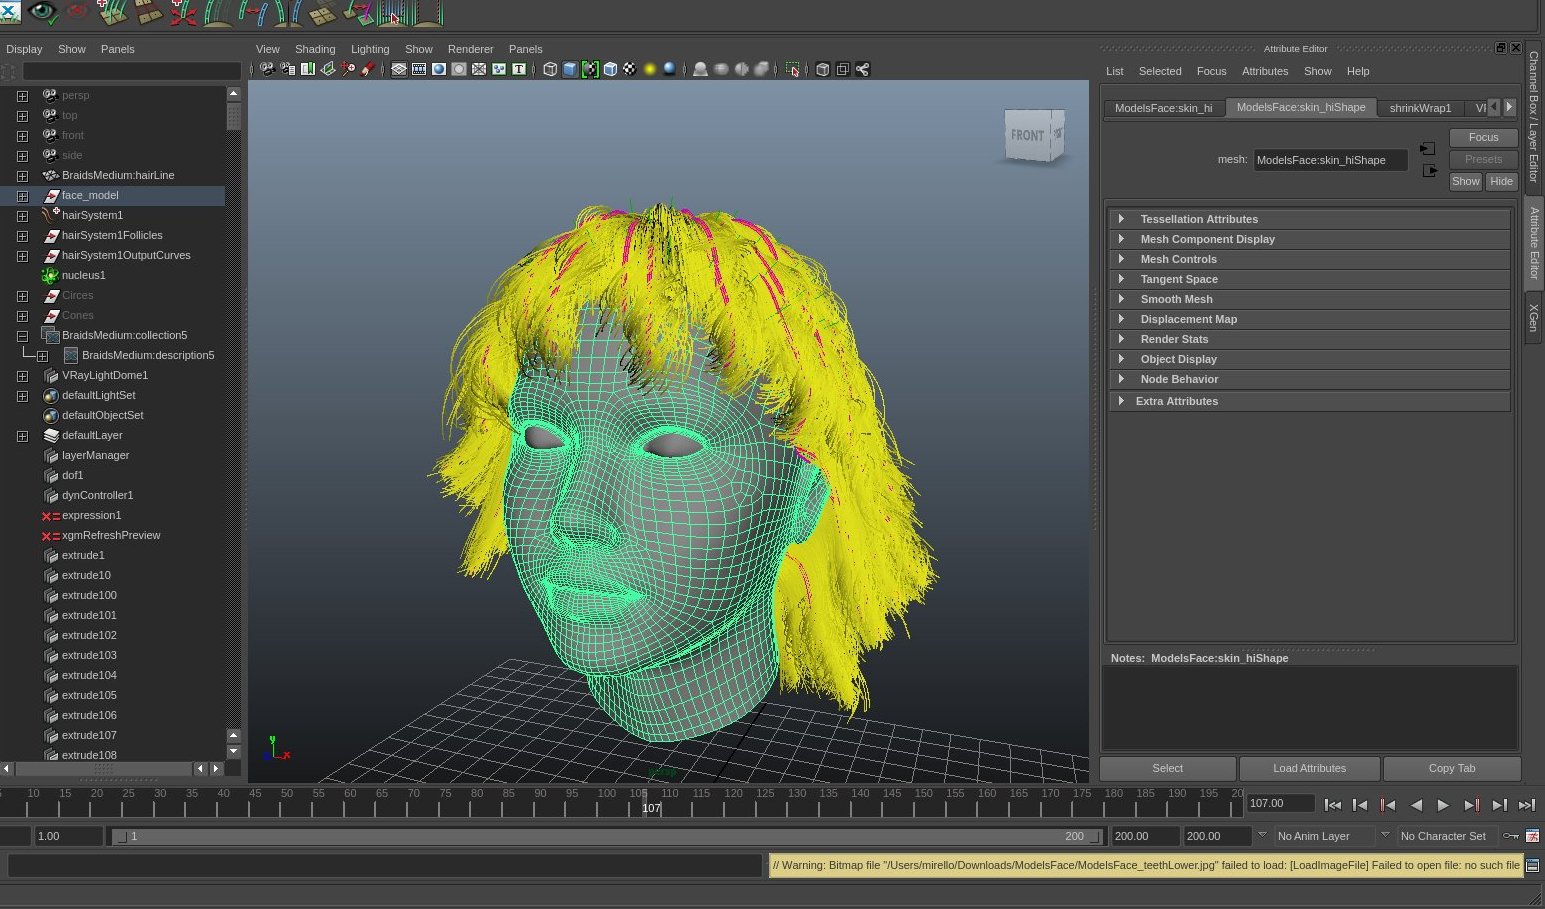Screen dimensions: 1545x909
Task: Open animation preferences icon
Action: (x=1532, y=836)
